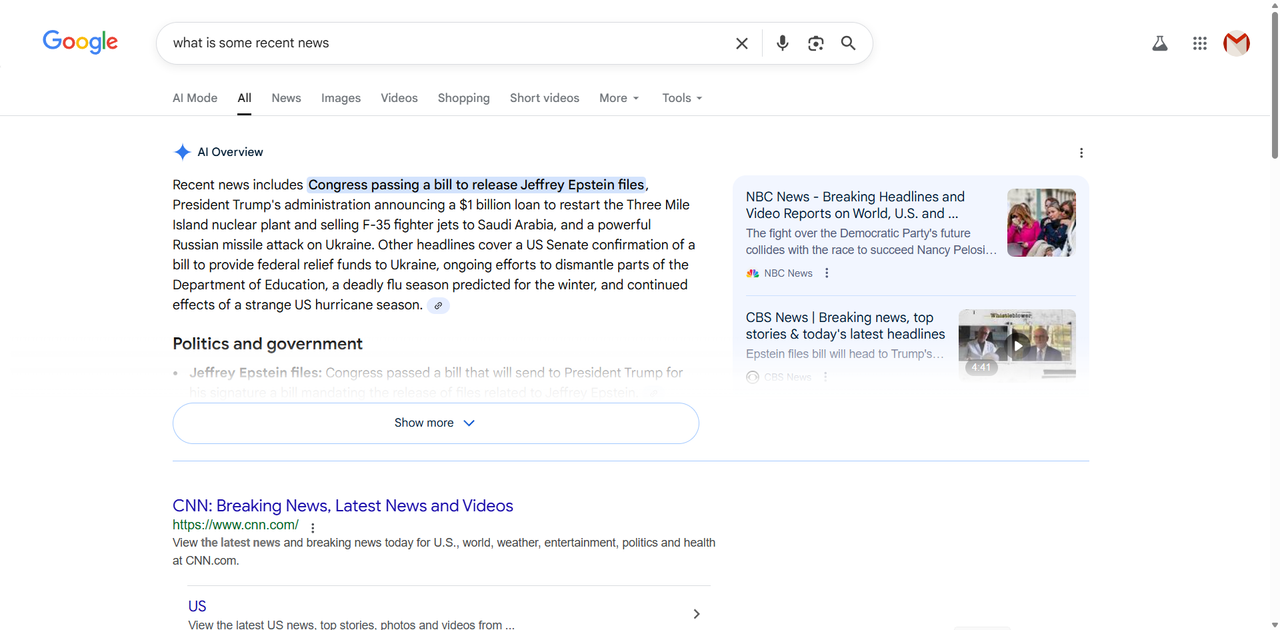Image resolution: width=1280 pixels, height=630 pixels.
Task: Switch to the Videos tab
Action: 399,98
